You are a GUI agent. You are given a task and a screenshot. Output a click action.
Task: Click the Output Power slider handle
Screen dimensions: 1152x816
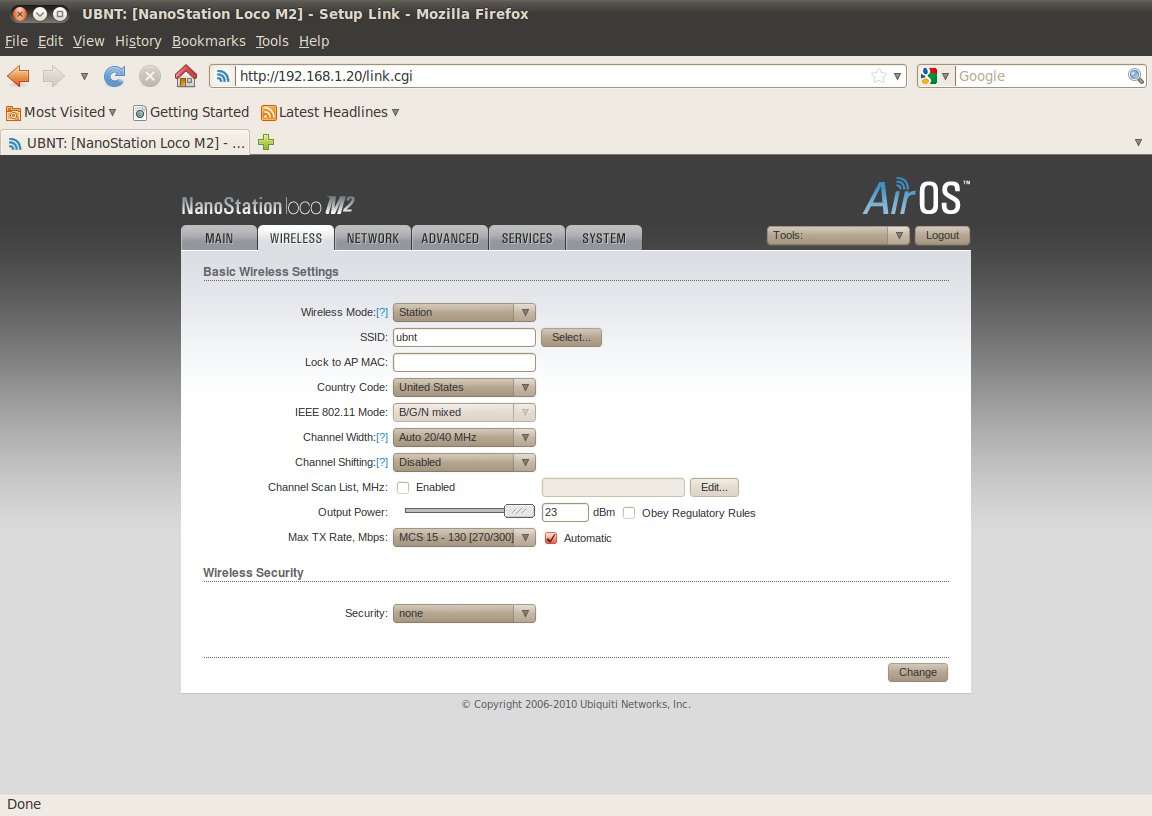(519, 511)
